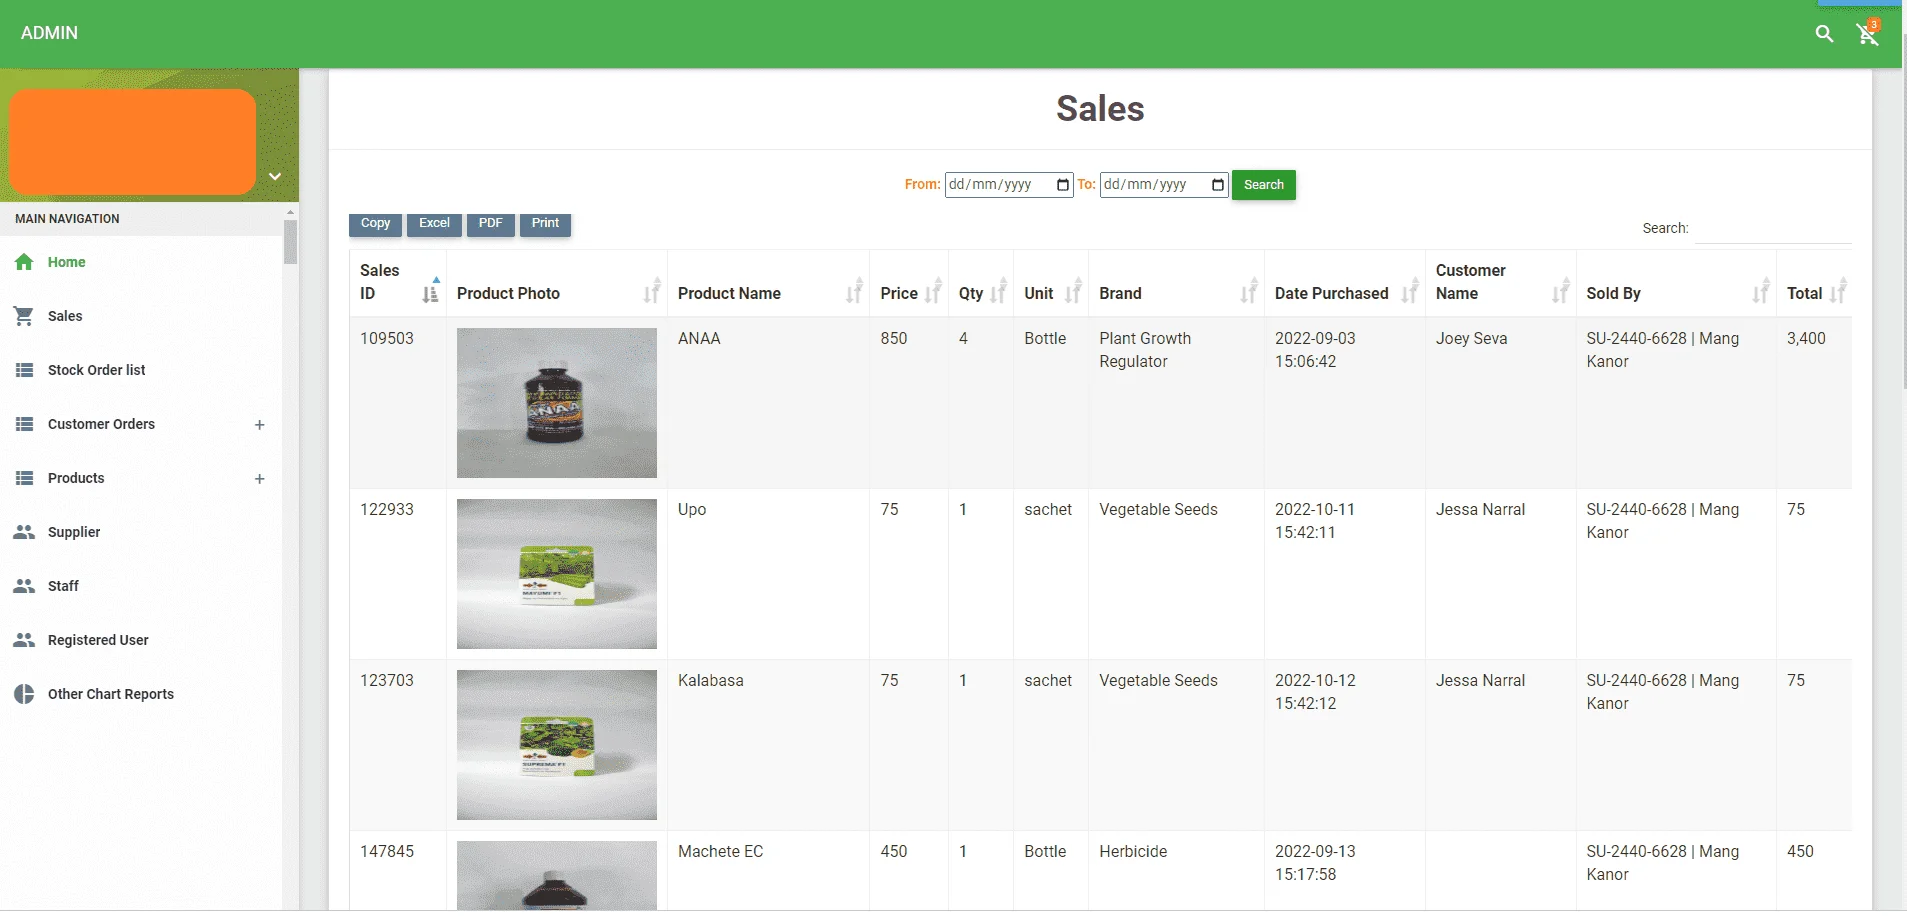Export table with PDF button
The width and height of the screenshot is (1907, 917).
(x=490, y=224)
